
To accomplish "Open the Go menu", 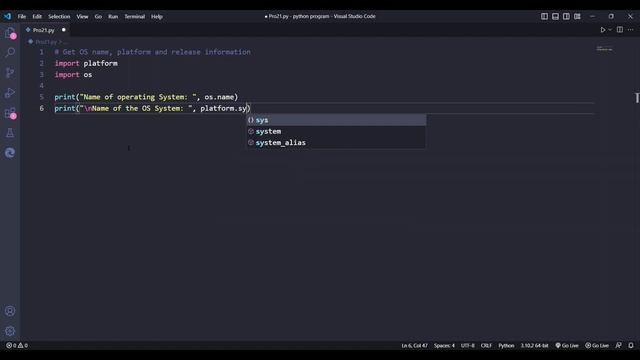I will coord(98,17).
